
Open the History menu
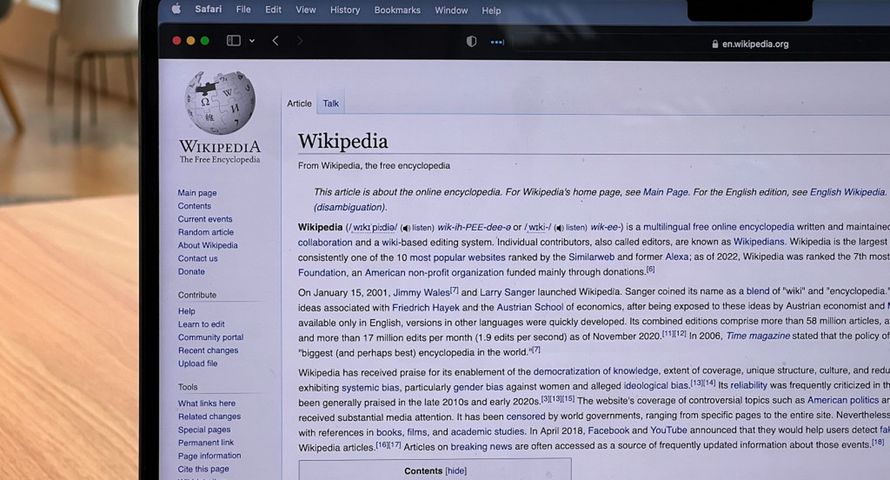click(x=345, y=10)
